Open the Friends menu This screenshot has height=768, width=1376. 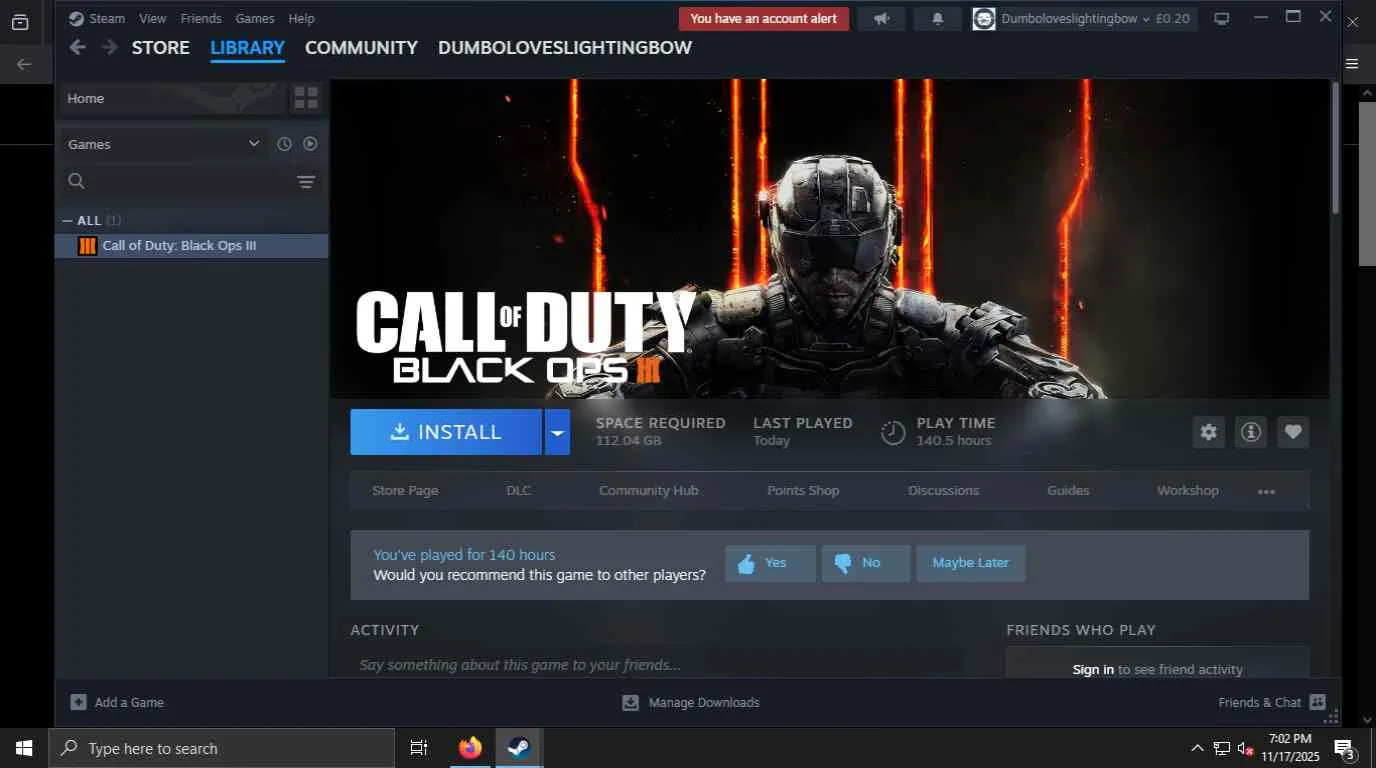coord(201,18)
